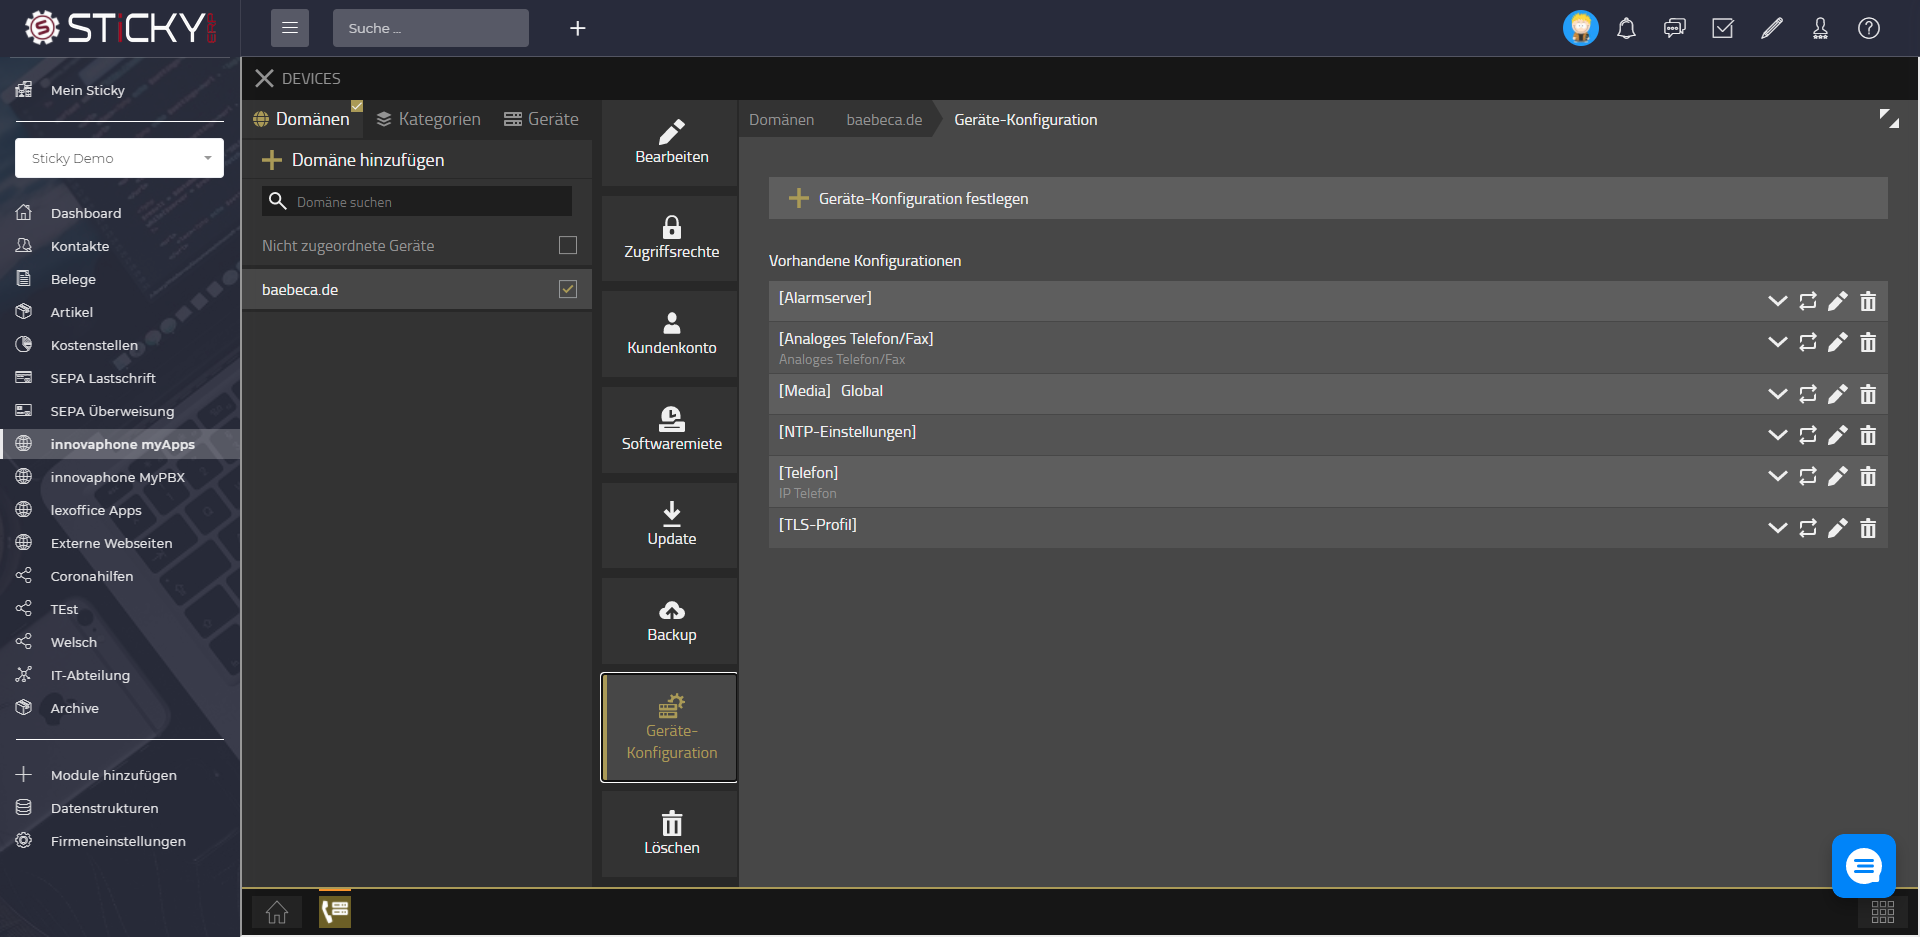Open the Sticky Demo dropdown
This screenshot has height=937, width=1920.
click(119, 158)
